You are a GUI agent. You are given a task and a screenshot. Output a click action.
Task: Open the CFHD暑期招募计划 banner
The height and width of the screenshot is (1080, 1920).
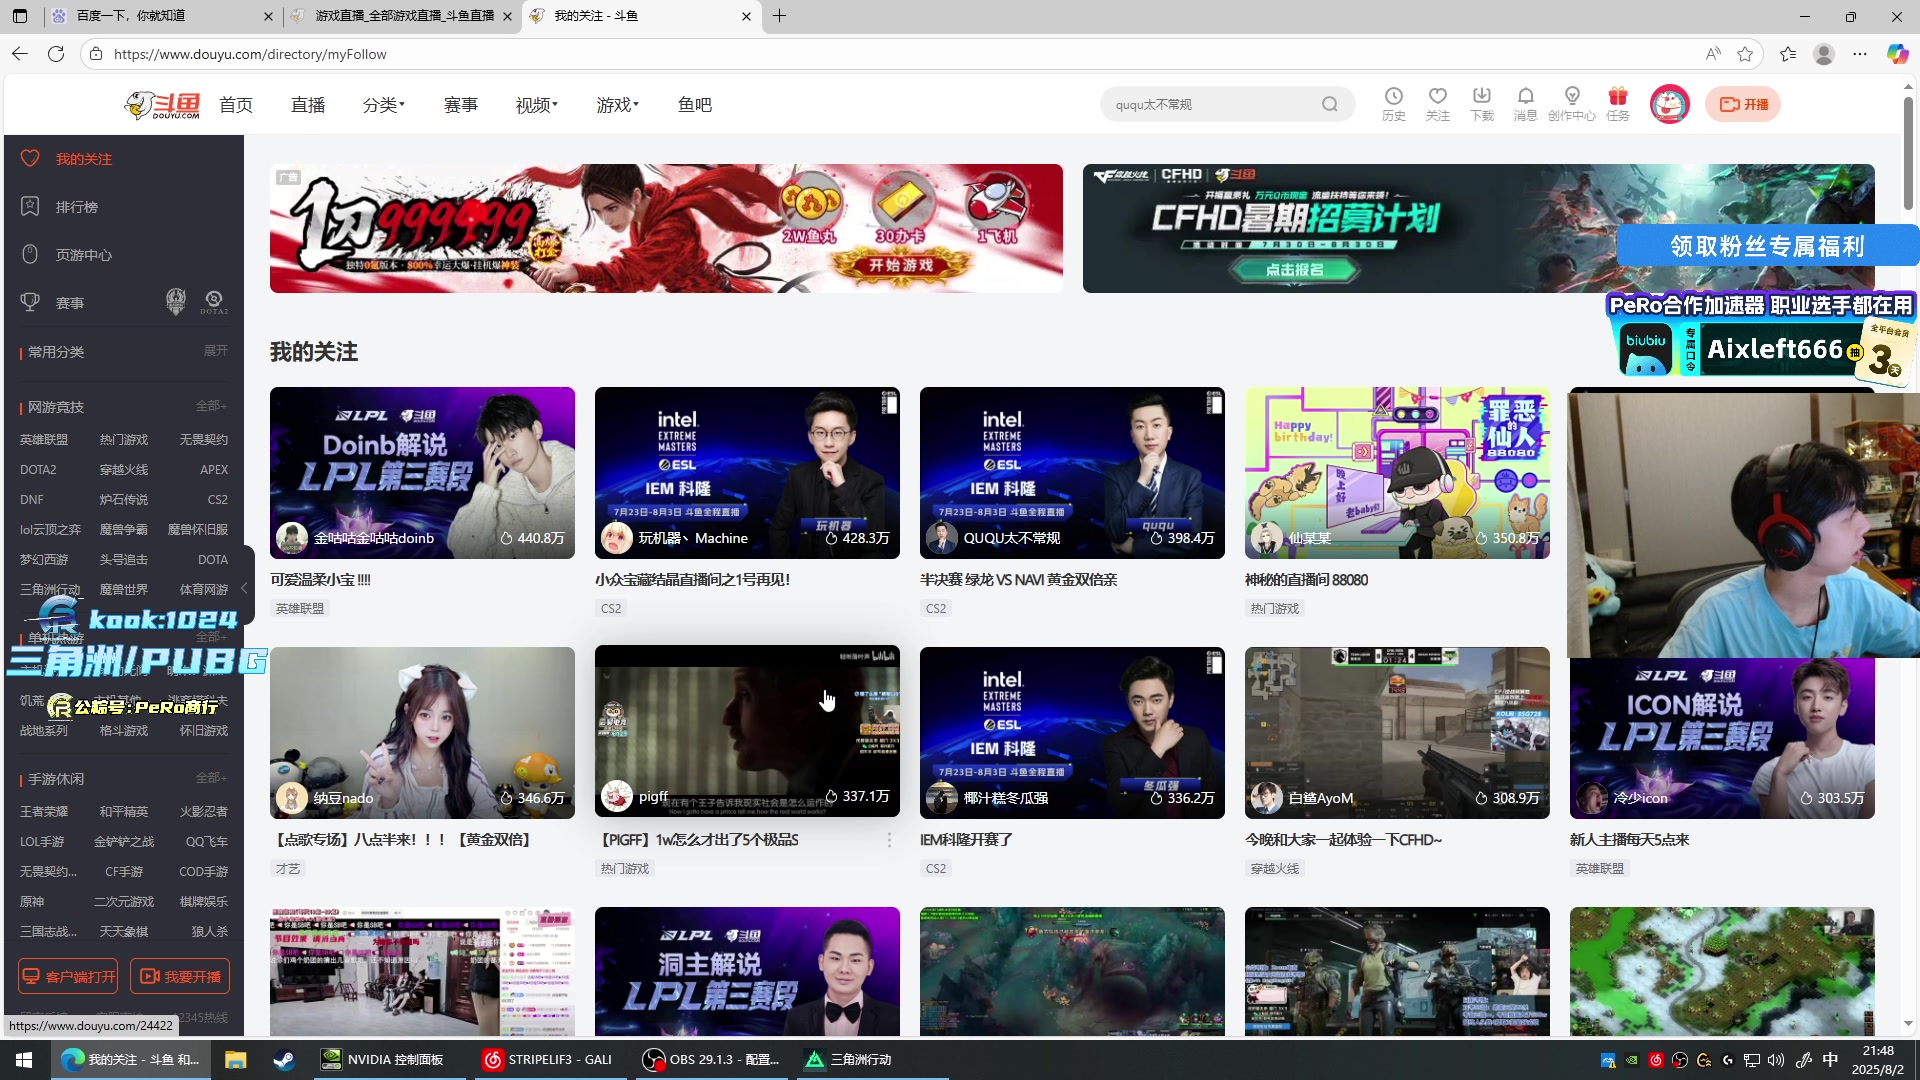pyautogui.click(x=1478, y=228)
